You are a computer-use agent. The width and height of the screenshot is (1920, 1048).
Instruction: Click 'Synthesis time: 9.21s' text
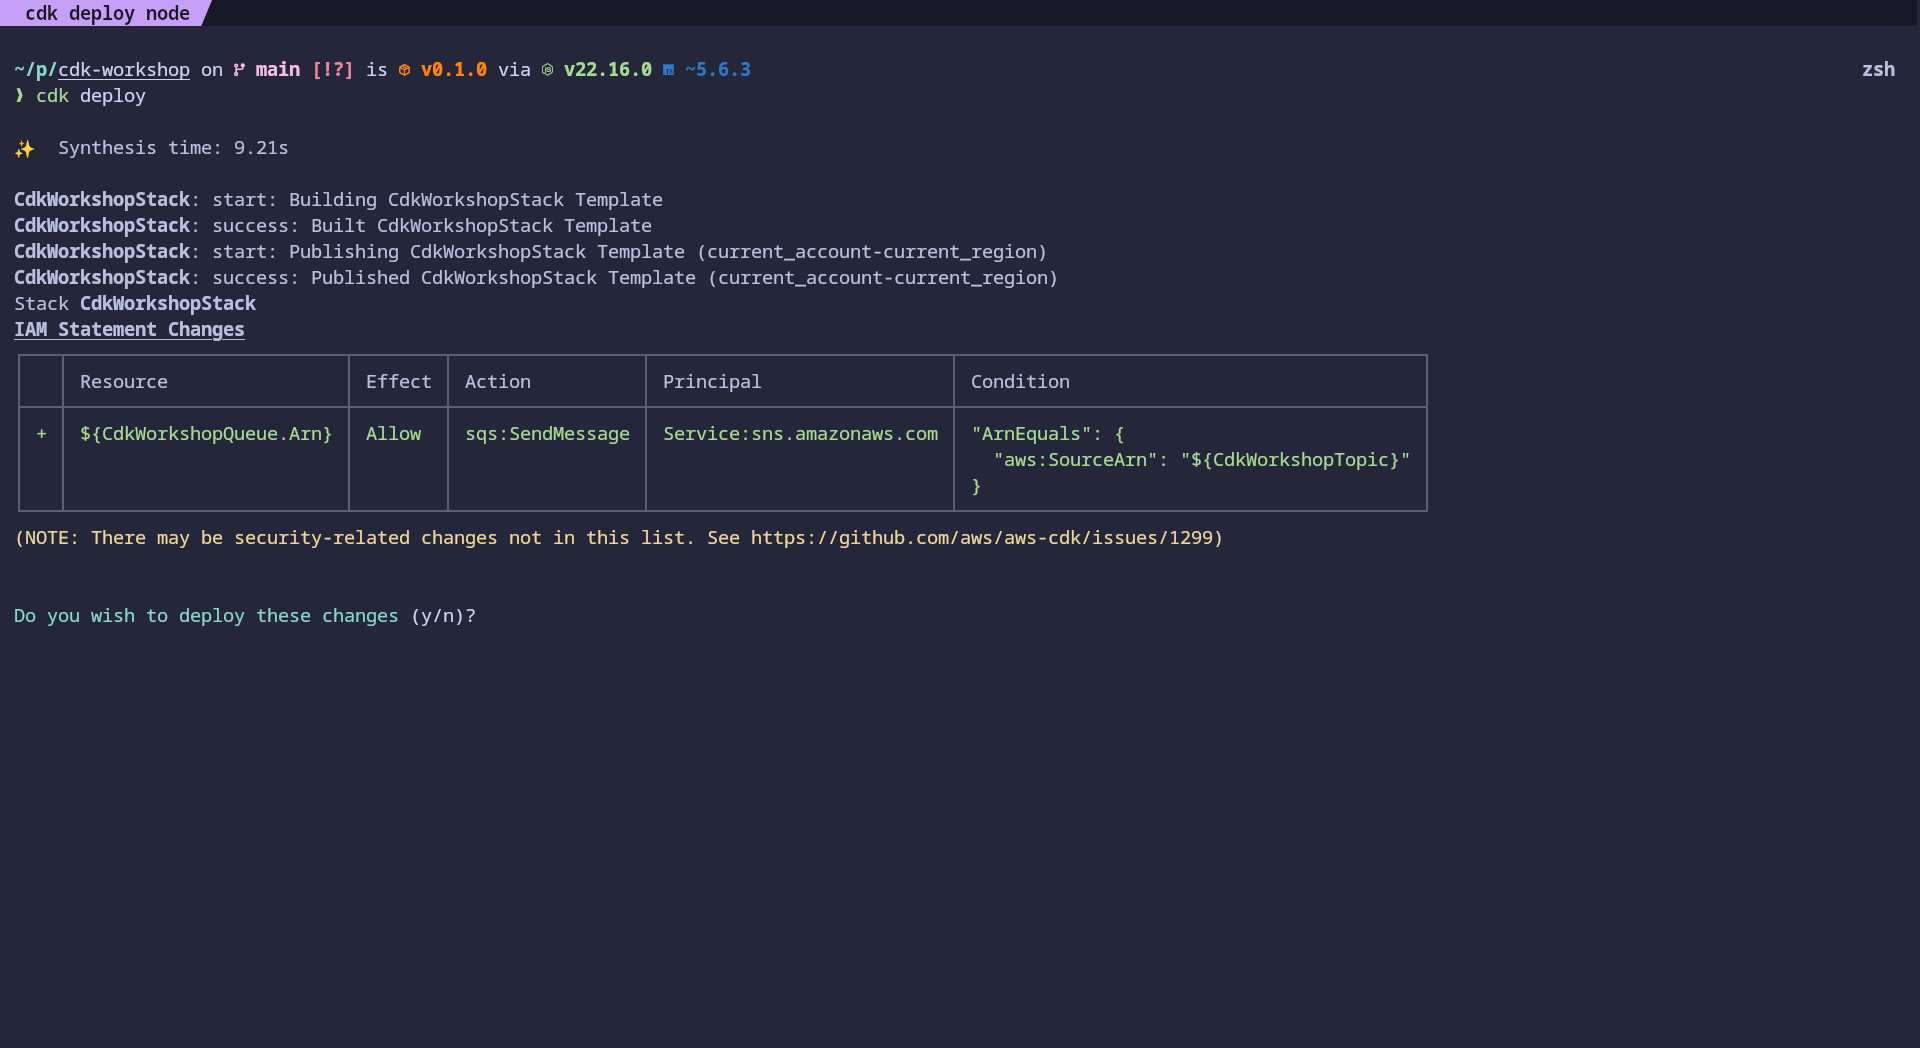(x=173, y=148)
